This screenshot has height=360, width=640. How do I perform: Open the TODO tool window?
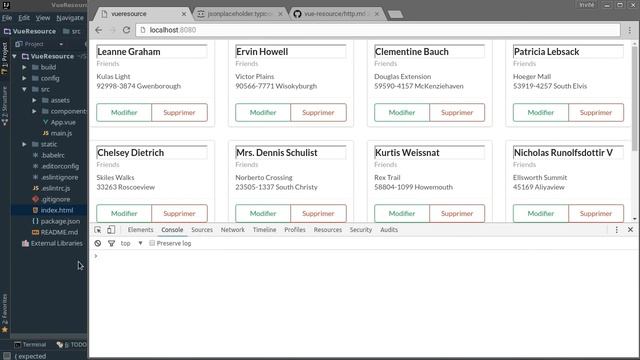point(71,344)
